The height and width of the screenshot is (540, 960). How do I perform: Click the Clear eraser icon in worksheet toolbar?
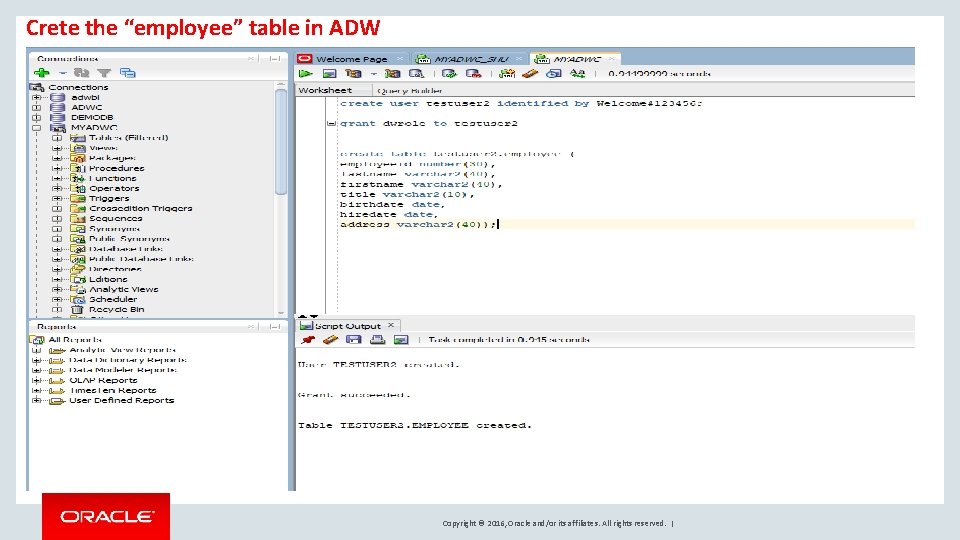coord(530,73)
